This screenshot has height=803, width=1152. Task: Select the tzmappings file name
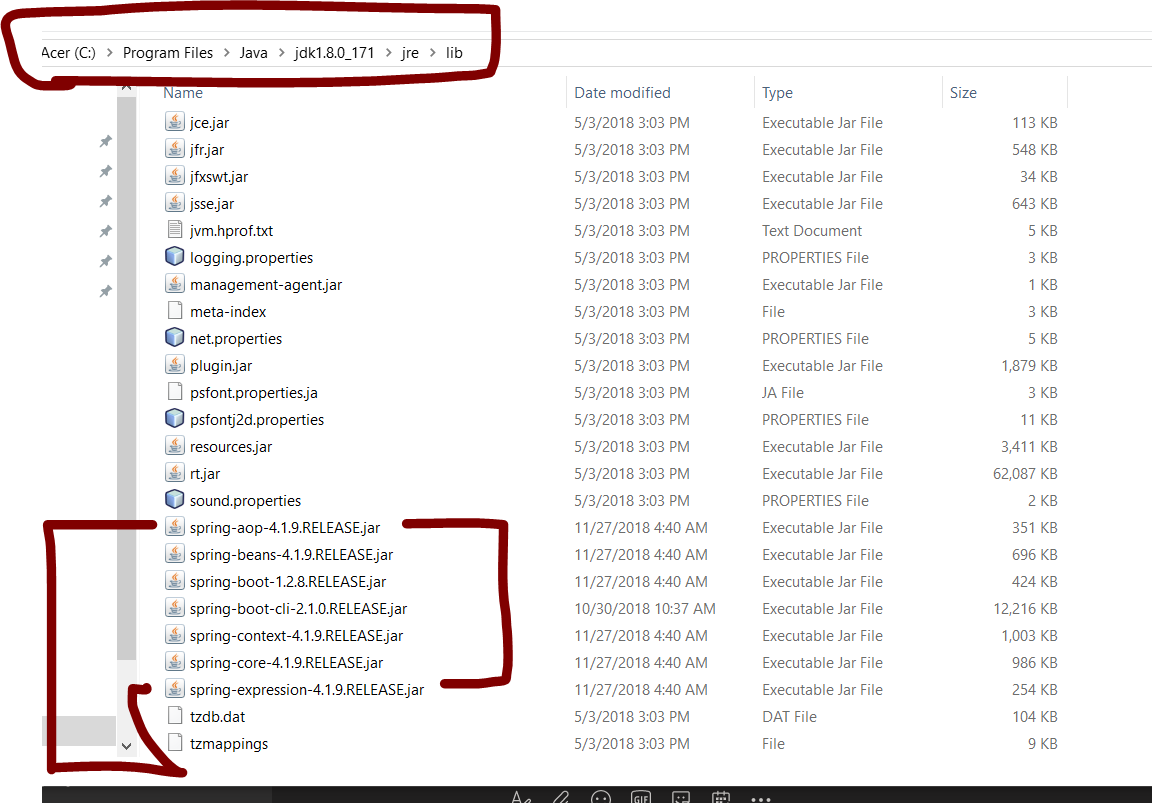228,743
